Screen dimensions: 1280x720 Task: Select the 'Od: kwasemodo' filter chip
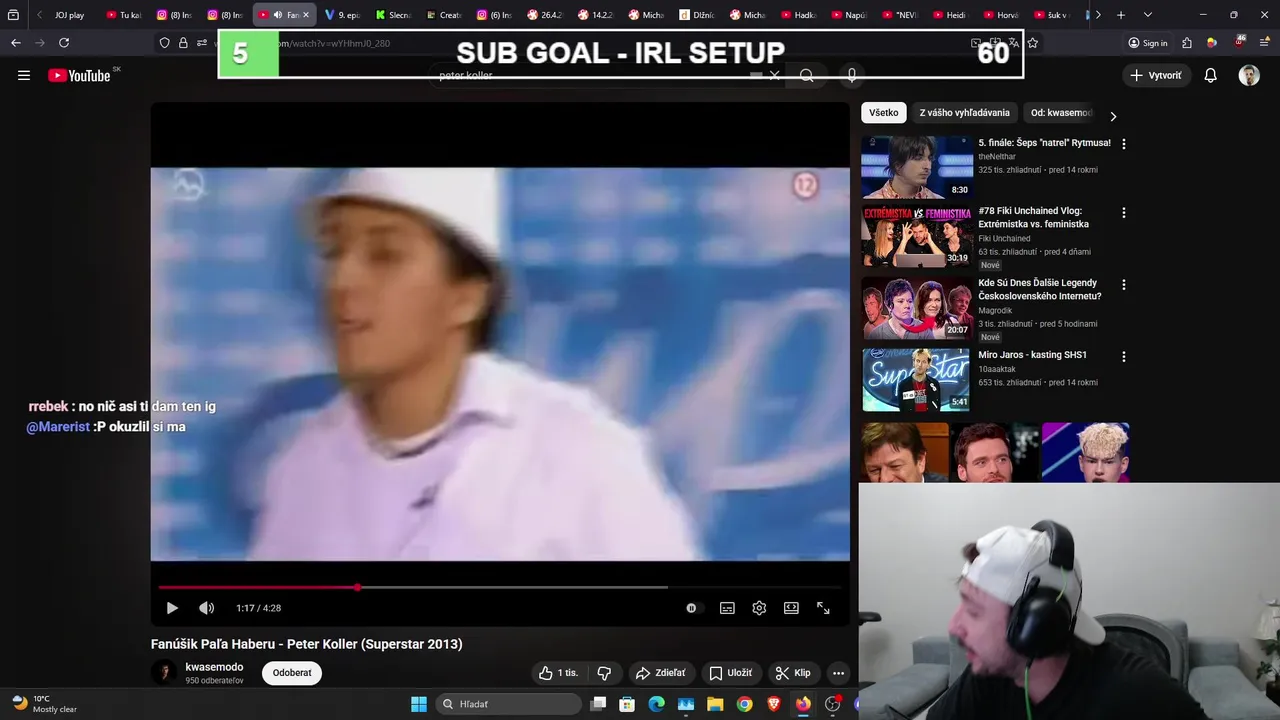tap(1061, 113)
